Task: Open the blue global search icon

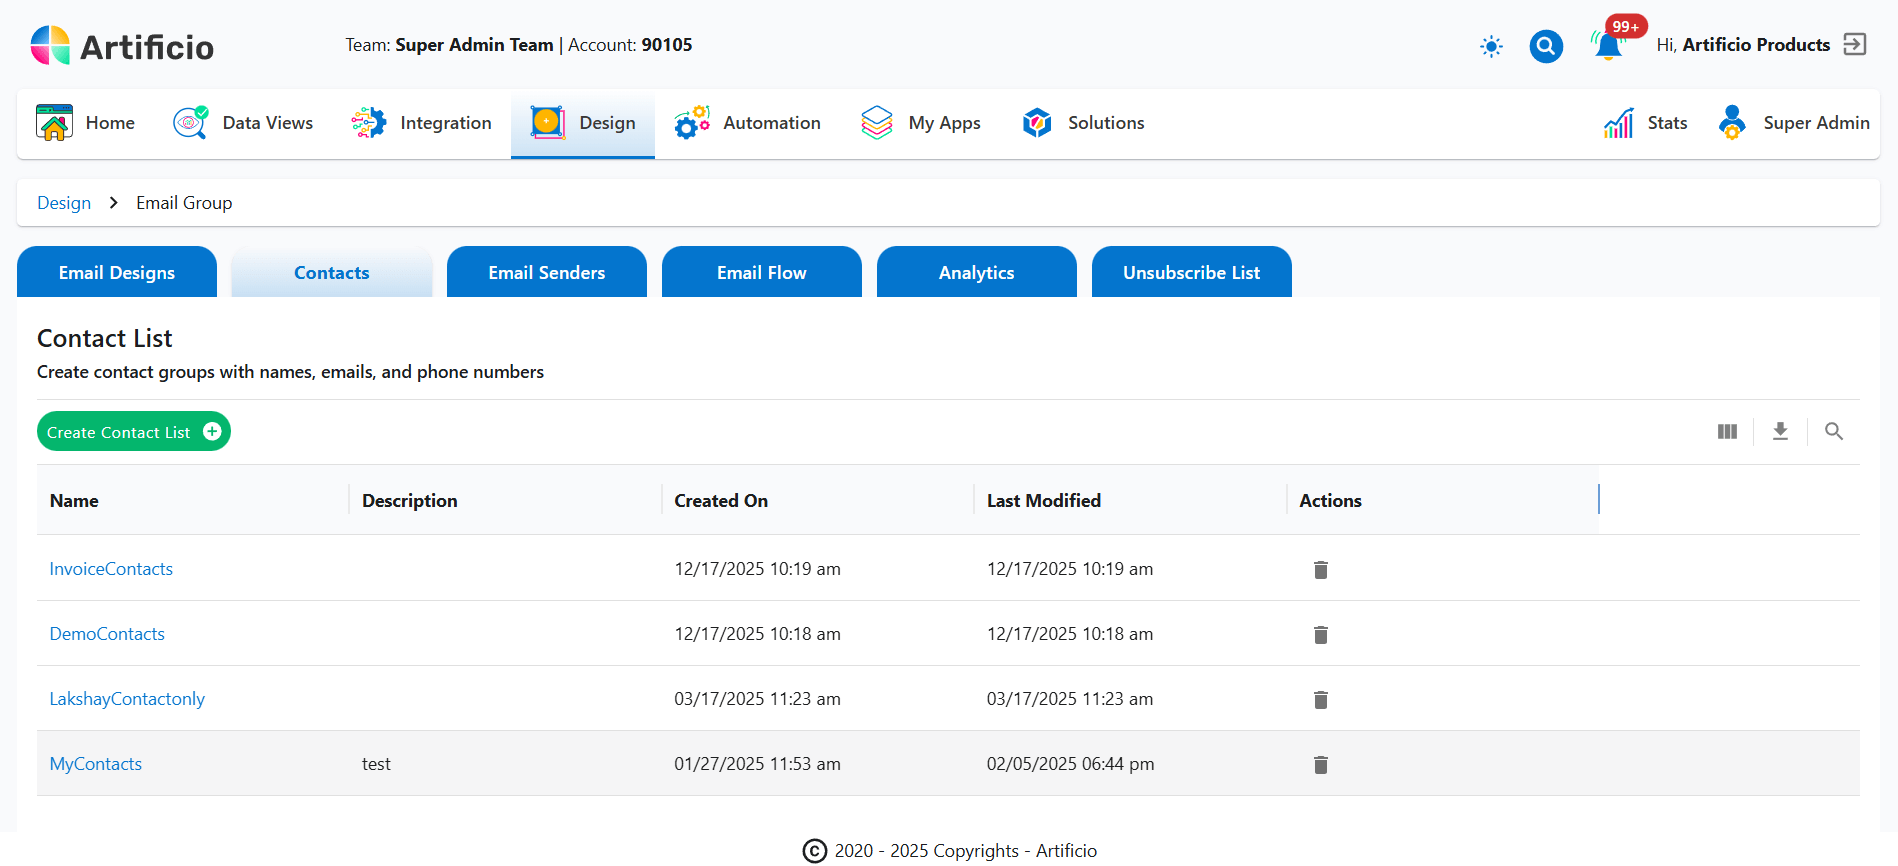Action: click(1545, 46)
